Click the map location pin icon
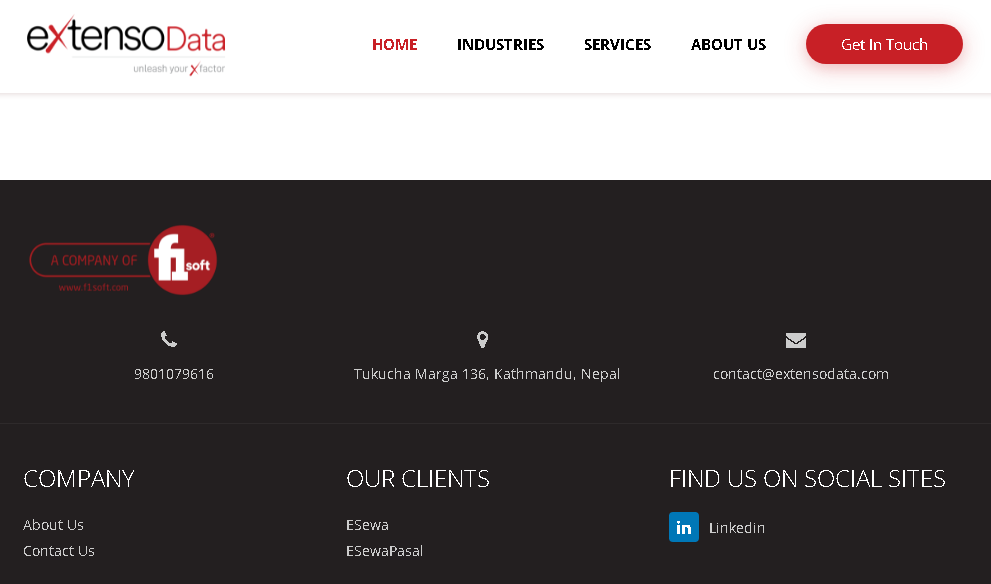The width and height of the screenshot is (991, 584). (482, 339)
